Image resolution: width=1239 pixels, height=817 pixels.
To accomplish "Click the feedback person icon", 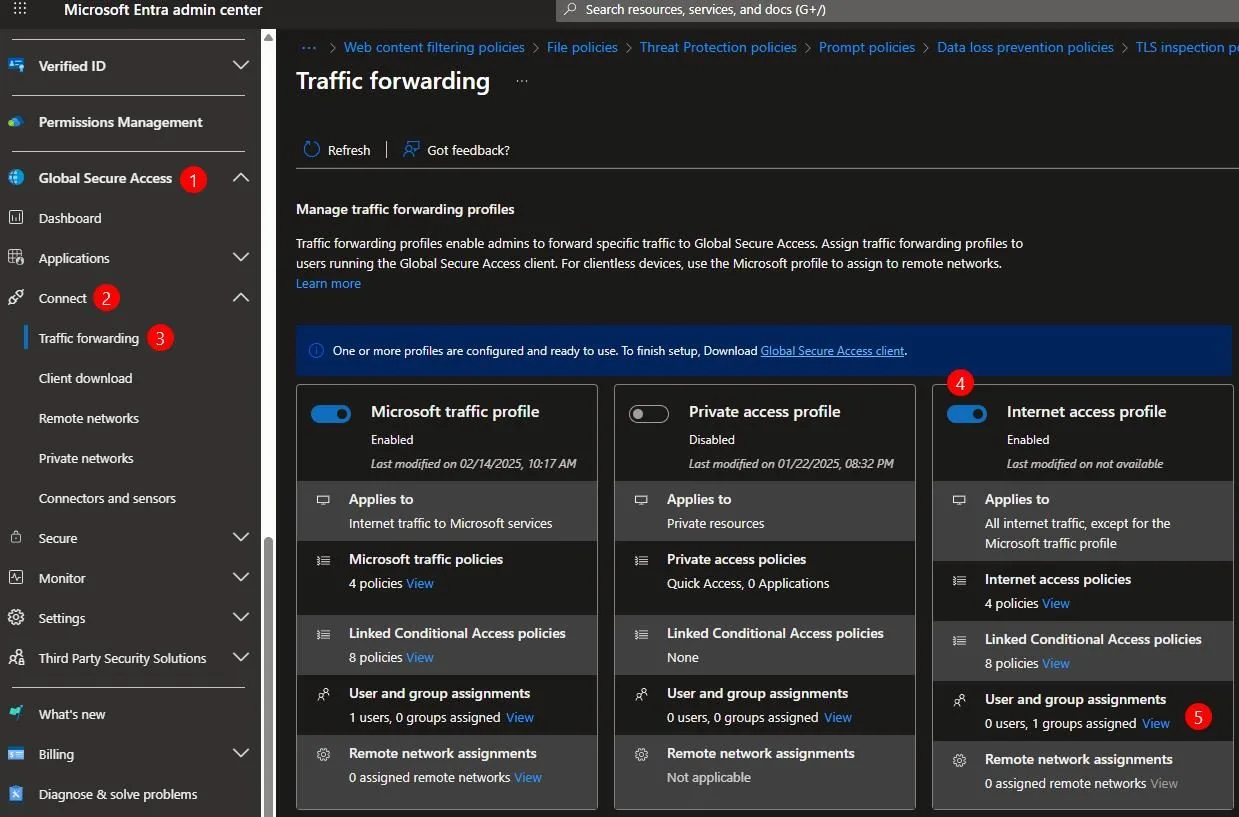I will coord(411,149).
